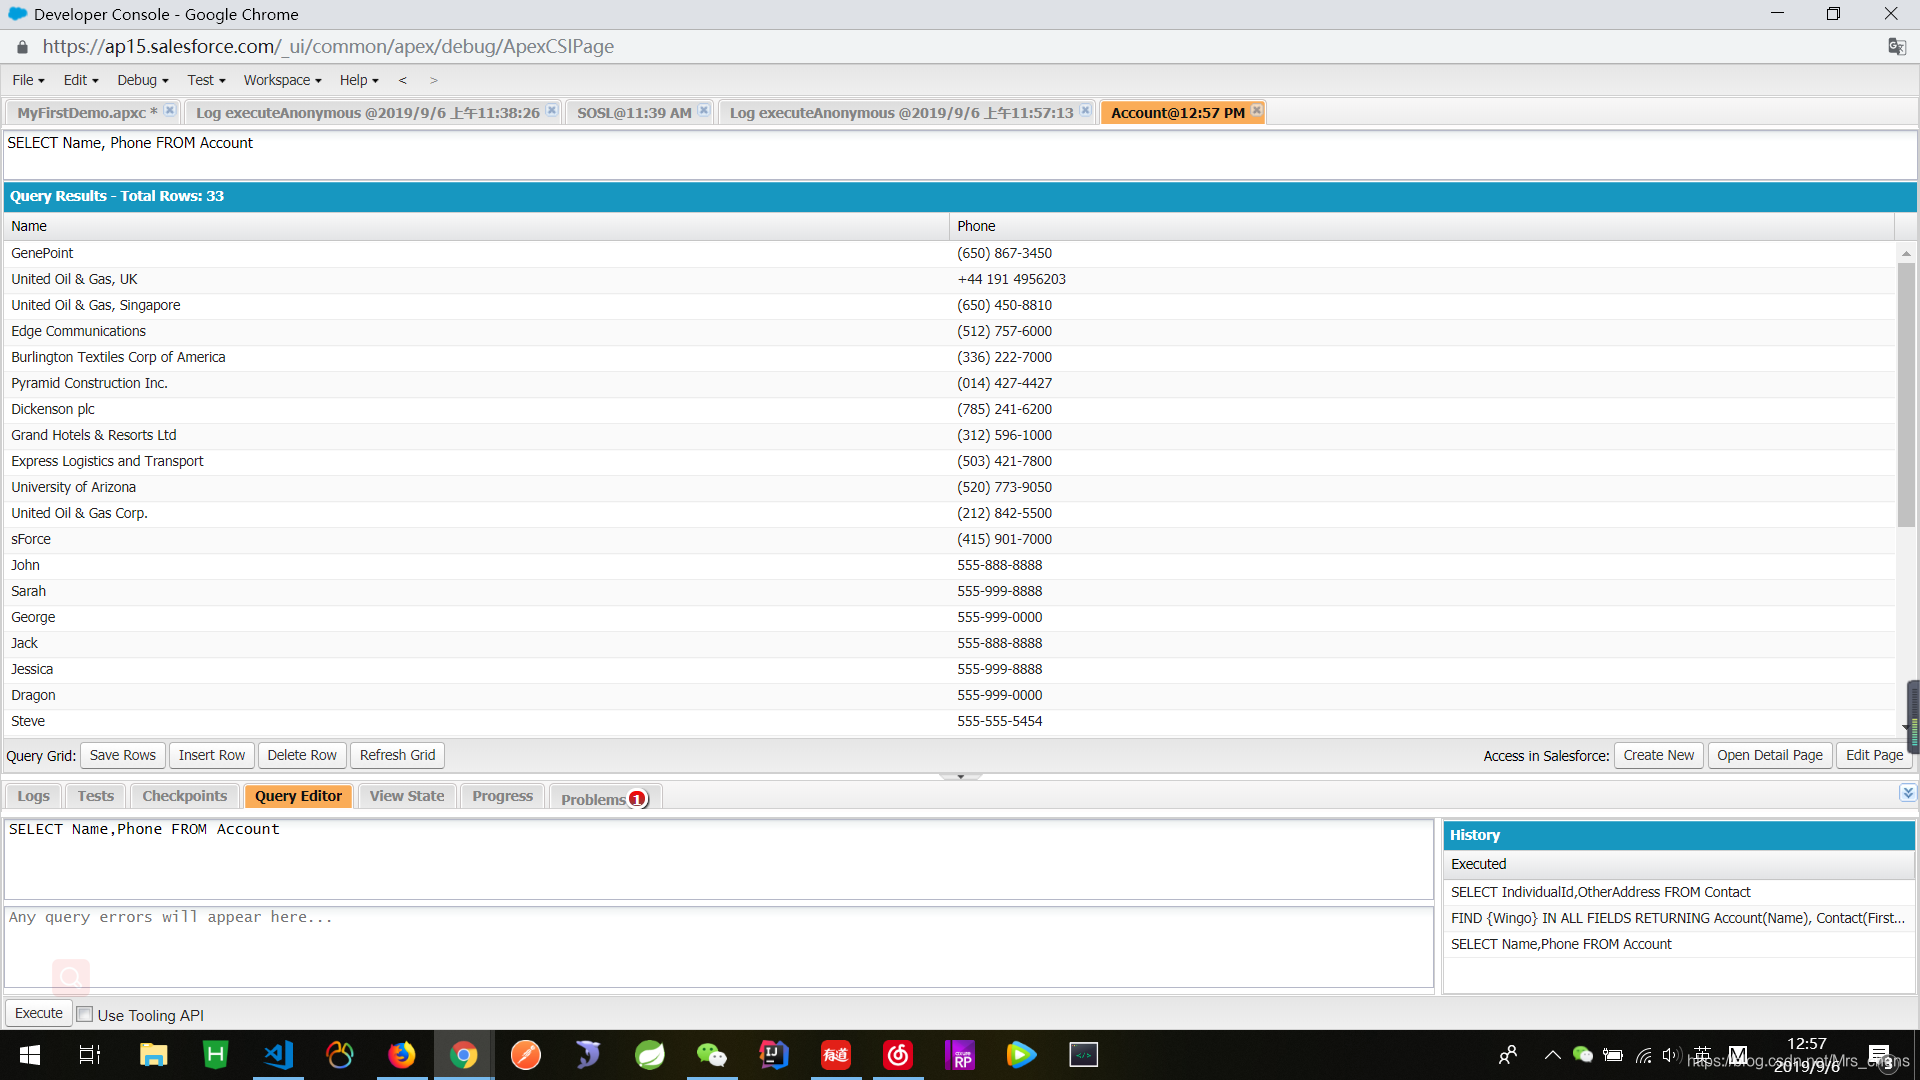This screenshot has width=1920, height=1080.
Task: Open Firefox from the taskbar
Action: tap(402, 1055)
